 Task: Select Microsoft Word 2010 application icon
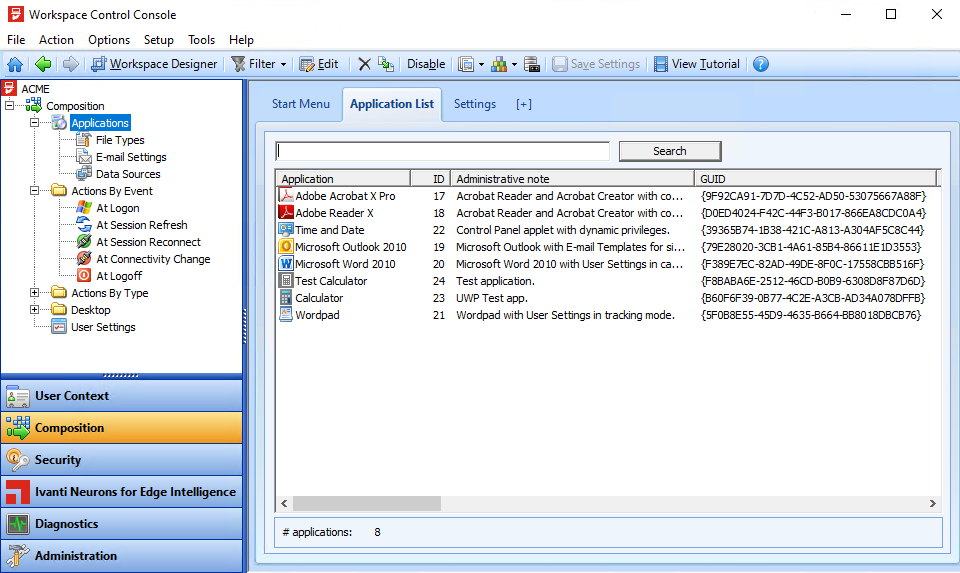click(285, 264)
